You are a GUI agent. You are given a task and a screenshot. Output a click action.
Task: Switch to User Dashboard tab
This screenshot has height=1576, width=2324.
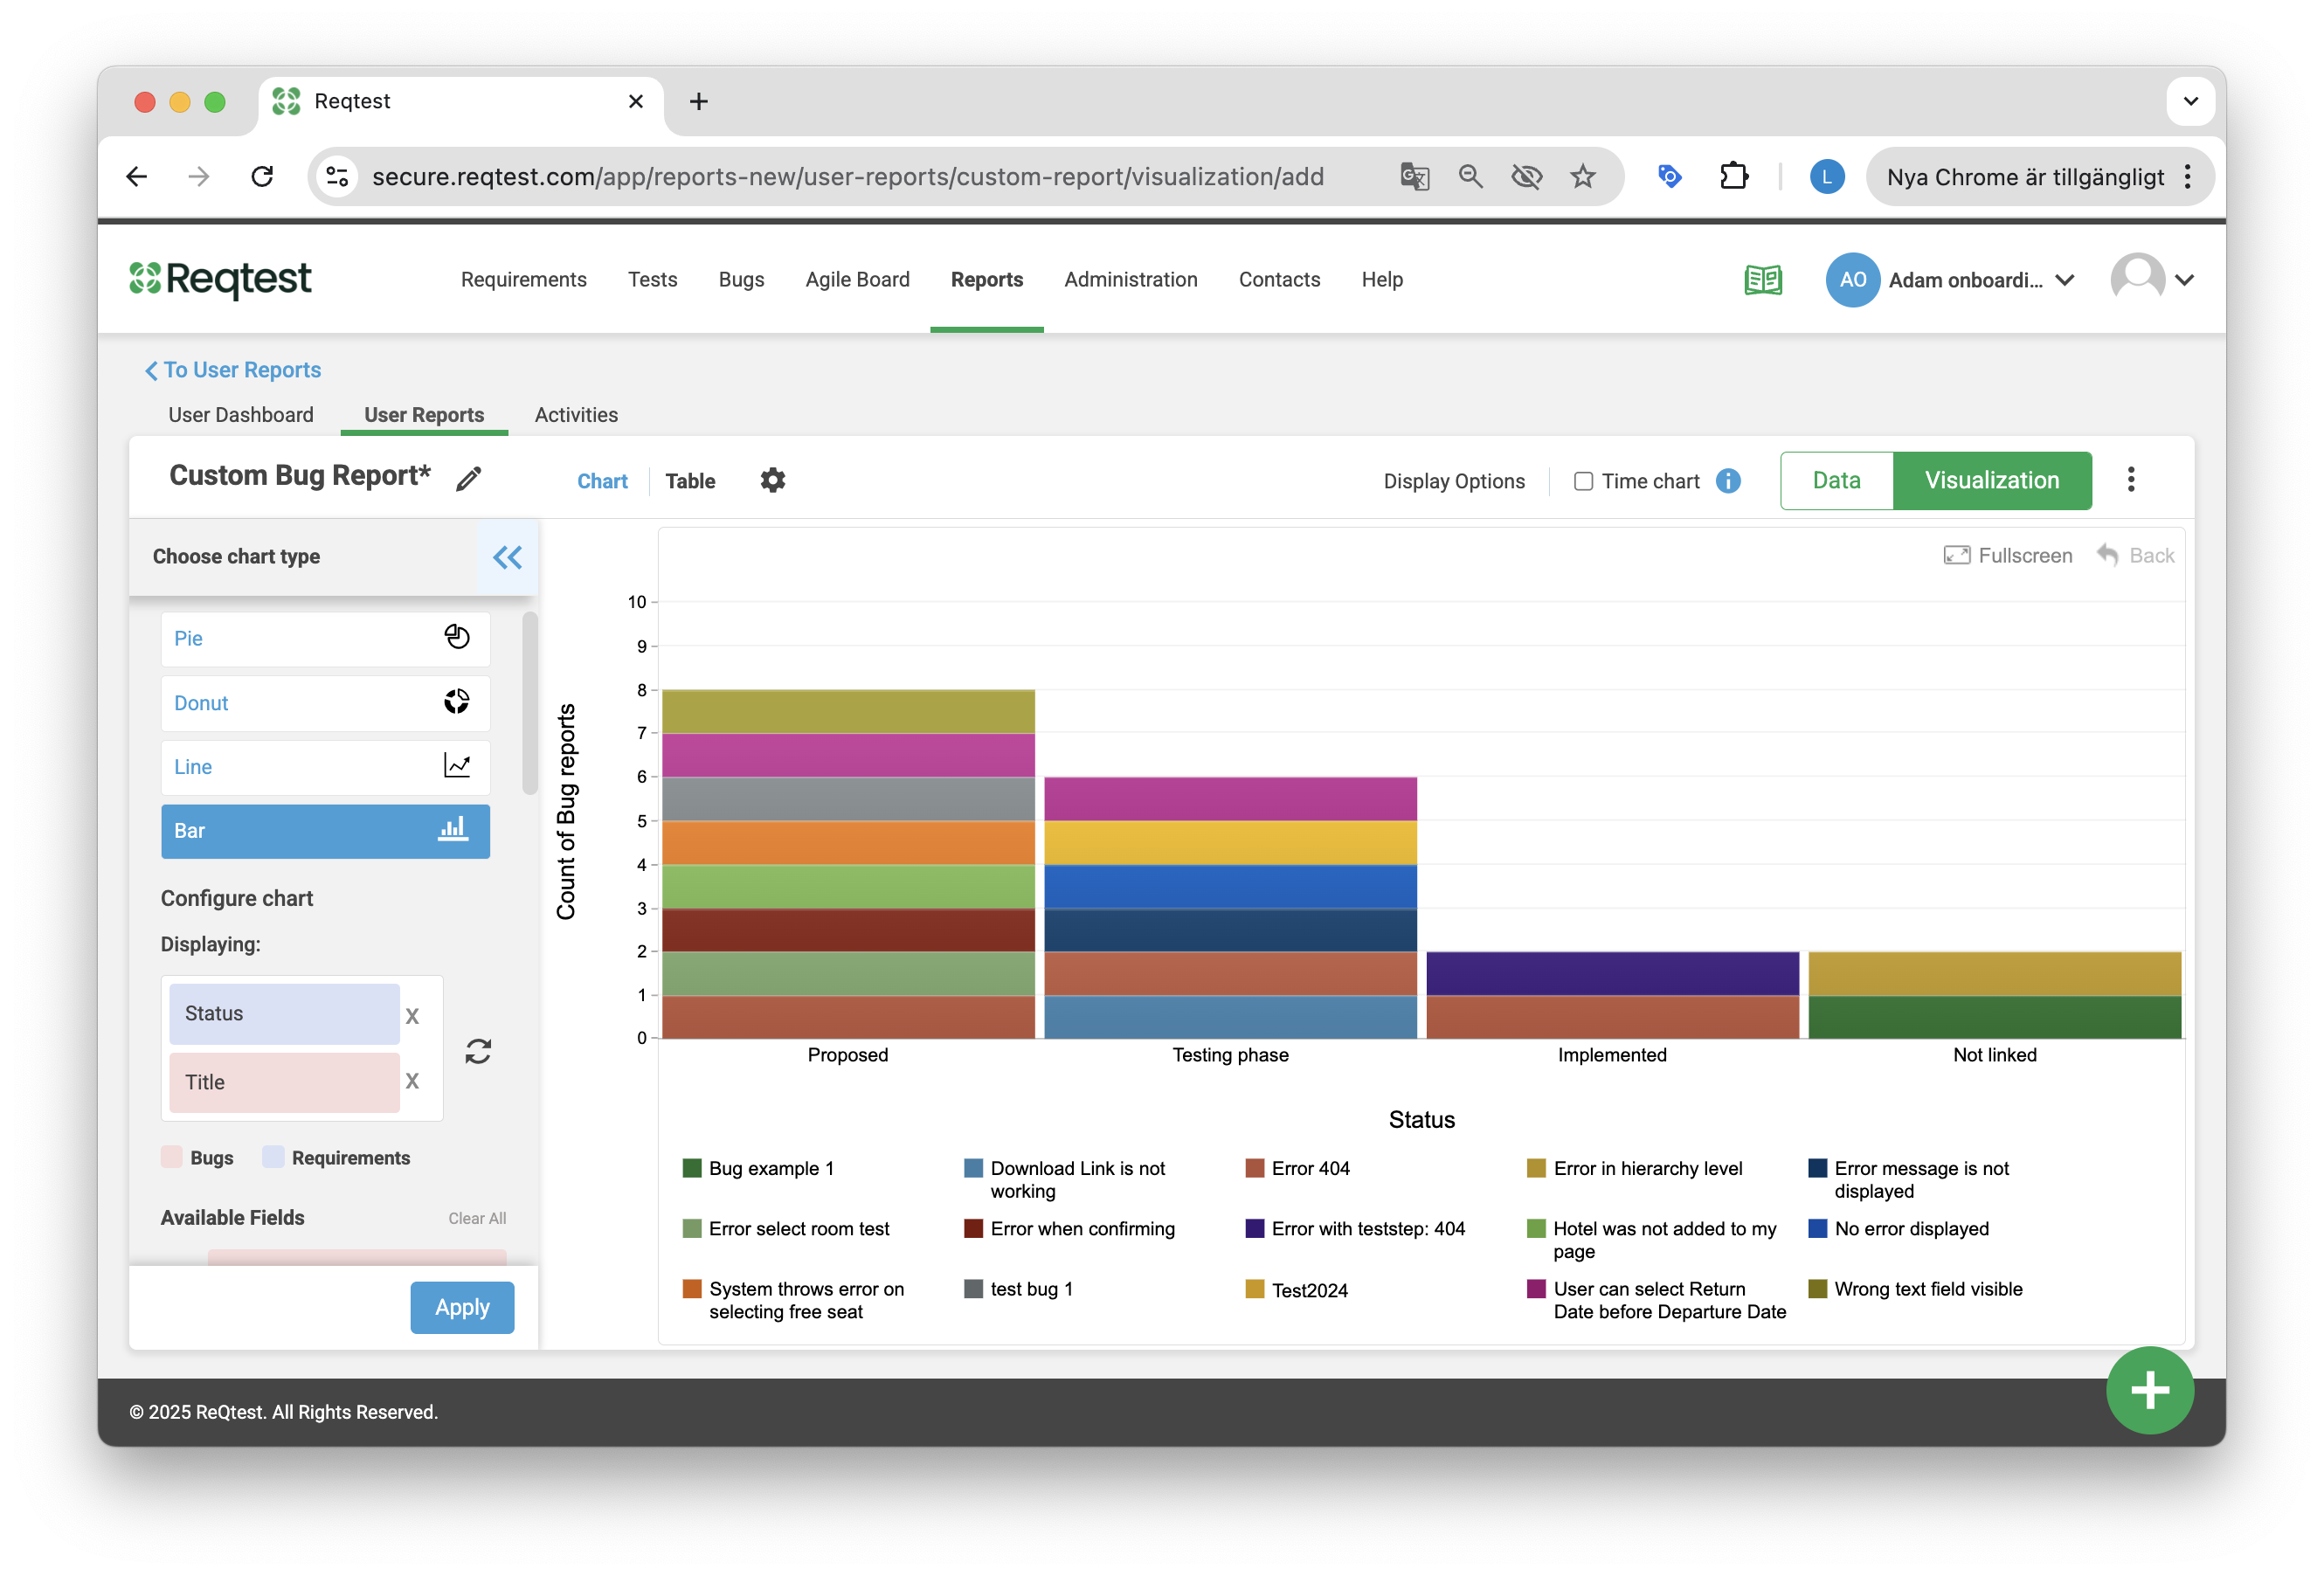pos(240,414)
